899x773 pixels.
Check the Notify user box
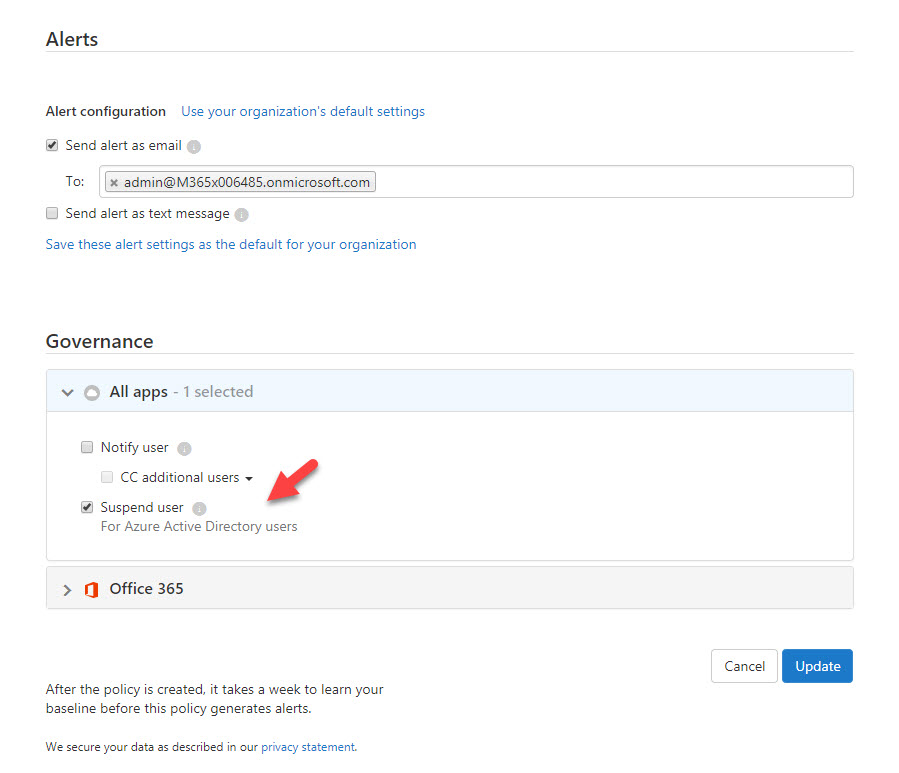pos(87,447)
